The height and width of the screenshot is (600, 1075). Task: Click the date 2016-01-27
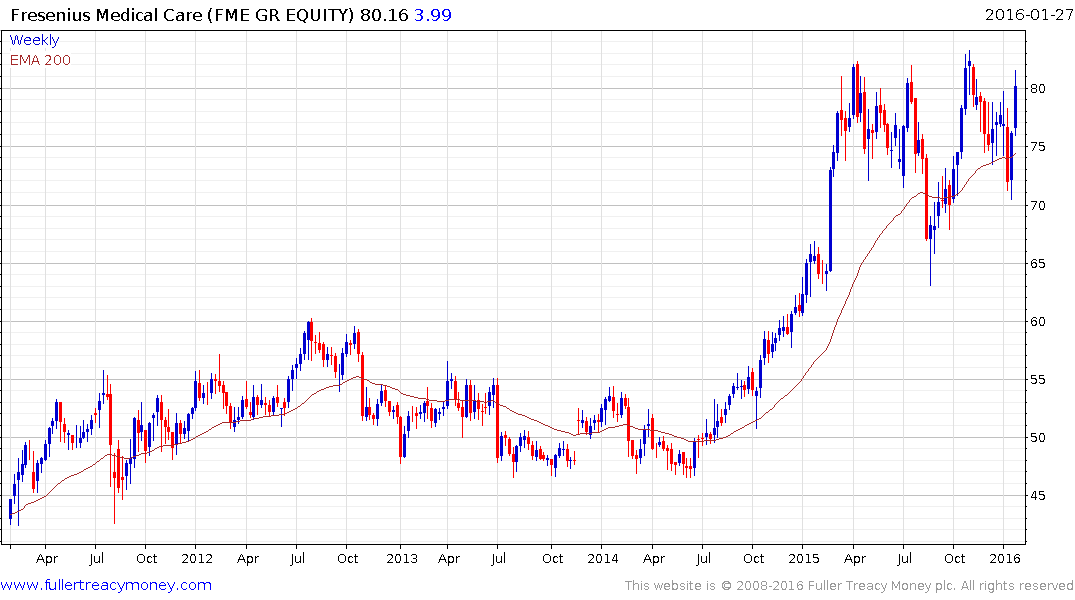pos(1028,15)
